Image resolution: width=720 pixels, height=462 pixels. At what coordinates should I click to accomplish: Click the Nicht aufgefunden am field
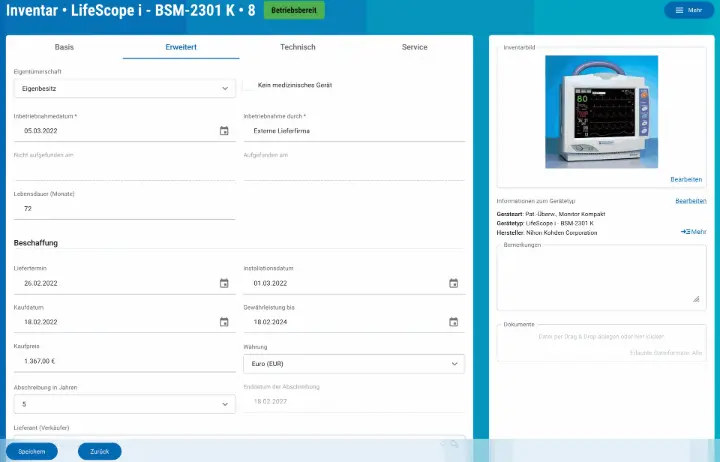coord(124,170)
